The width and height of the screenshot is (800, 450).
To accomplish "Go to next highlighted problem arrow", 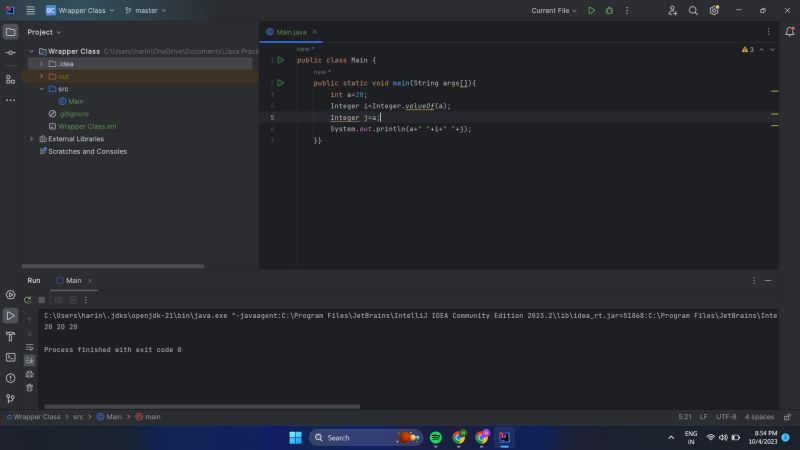I will 772,49.
